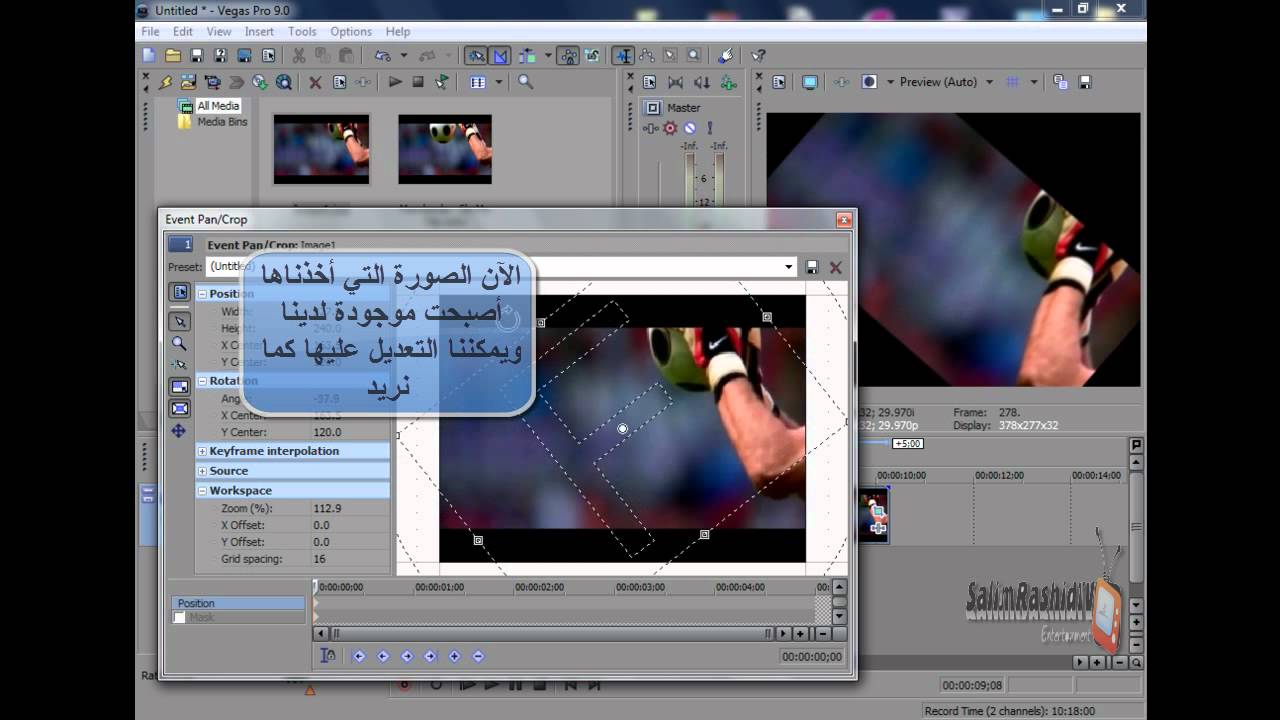The image size is (1280, 720).
Task: Save the Pan/Crop preset with the disk icon
Action: click(812, 267)
